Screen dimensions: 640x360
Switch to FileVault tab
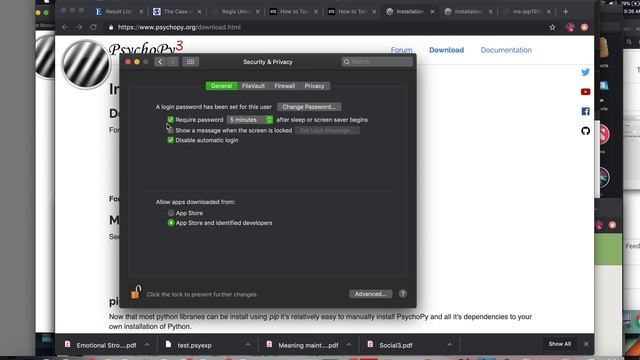[253, 86]
